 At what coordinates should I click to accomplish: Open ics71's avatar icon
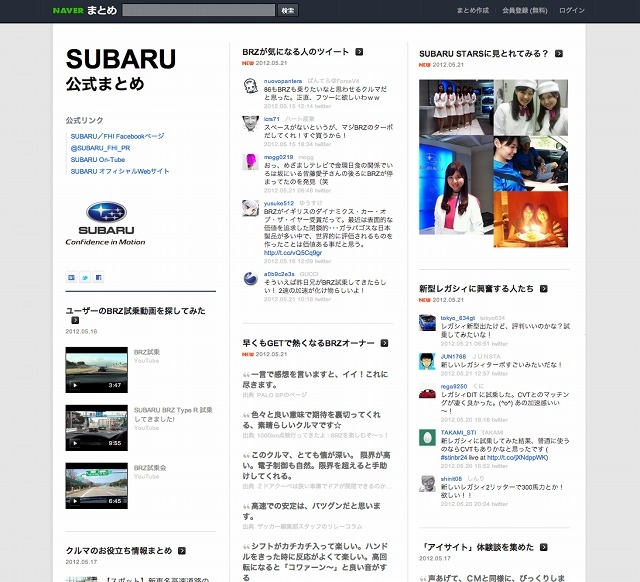[250, 124]
